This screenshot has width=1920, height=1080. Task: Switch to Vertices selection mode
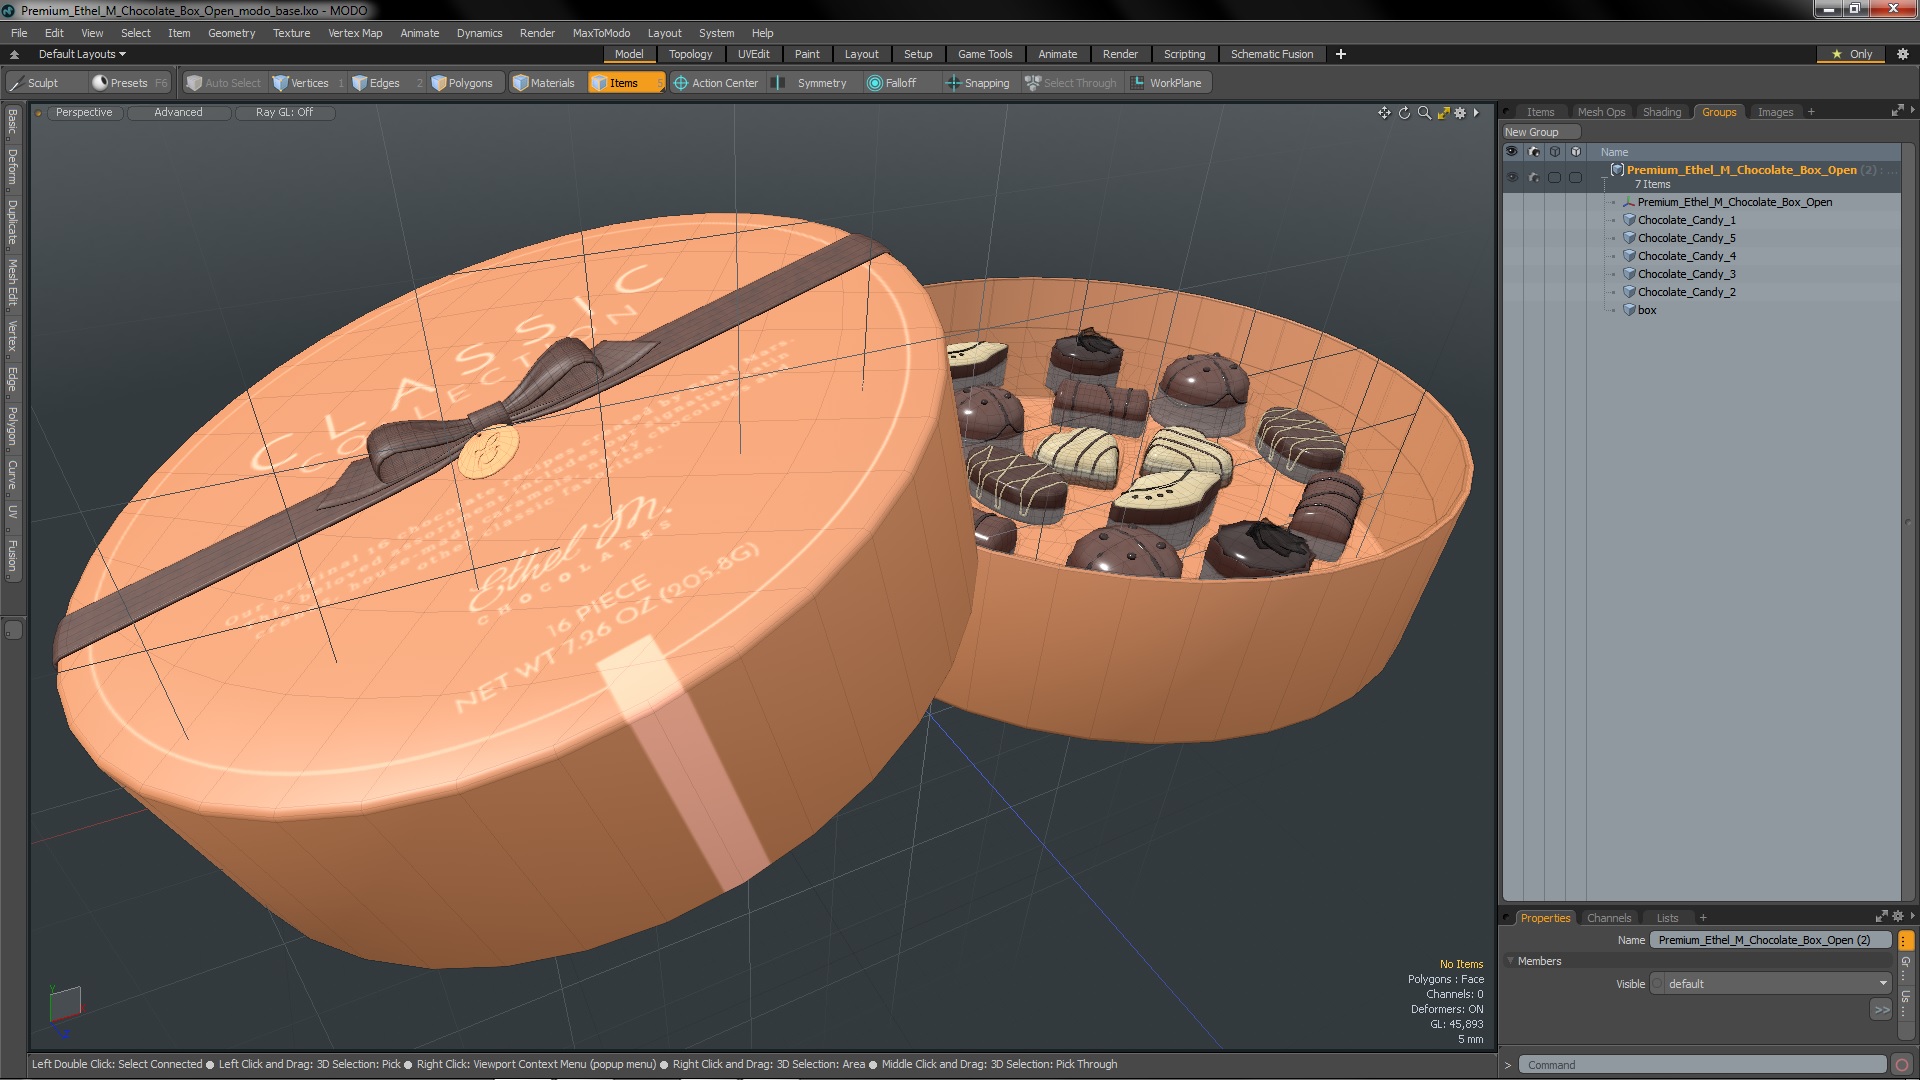308,83
